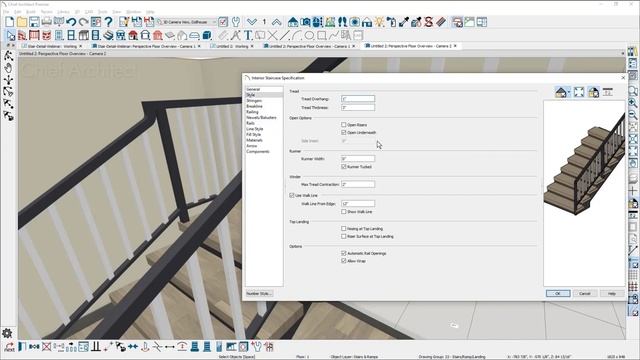Select General in the dialog's panel list
640x360 pixels.
pos(253,89)
